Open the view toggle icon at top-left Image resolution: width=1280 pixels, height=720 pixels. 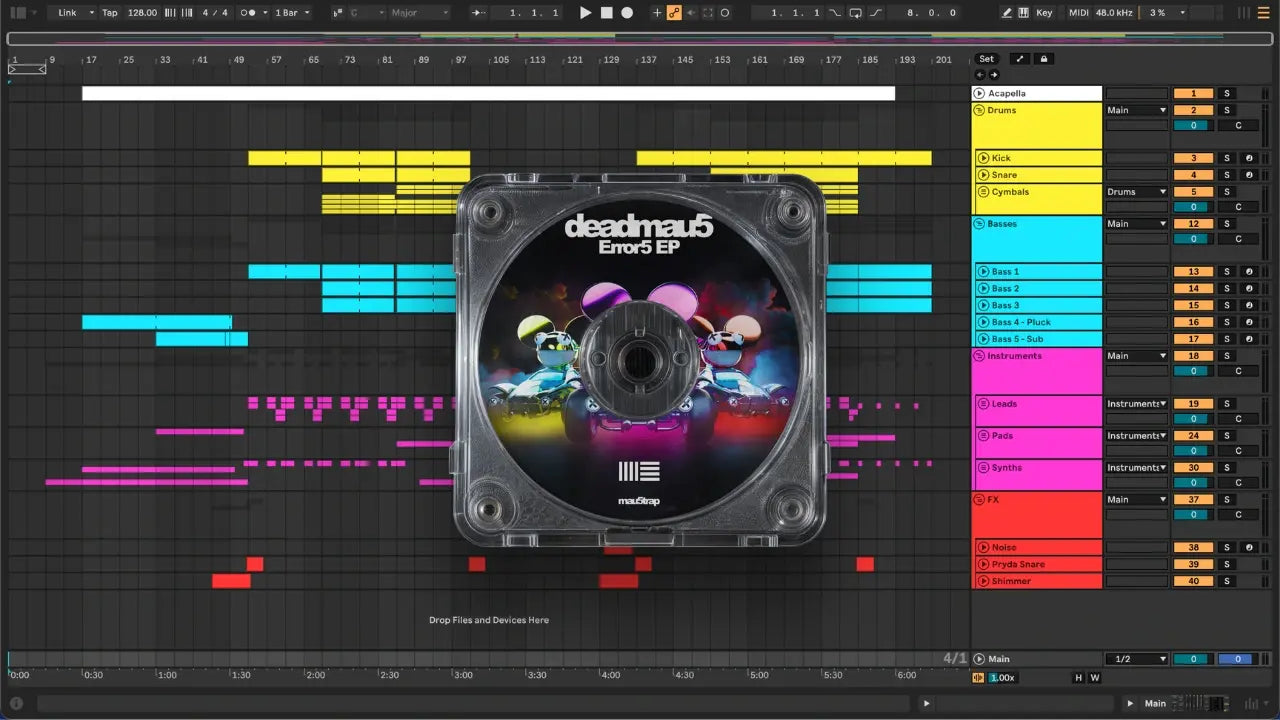coord(18,13)
